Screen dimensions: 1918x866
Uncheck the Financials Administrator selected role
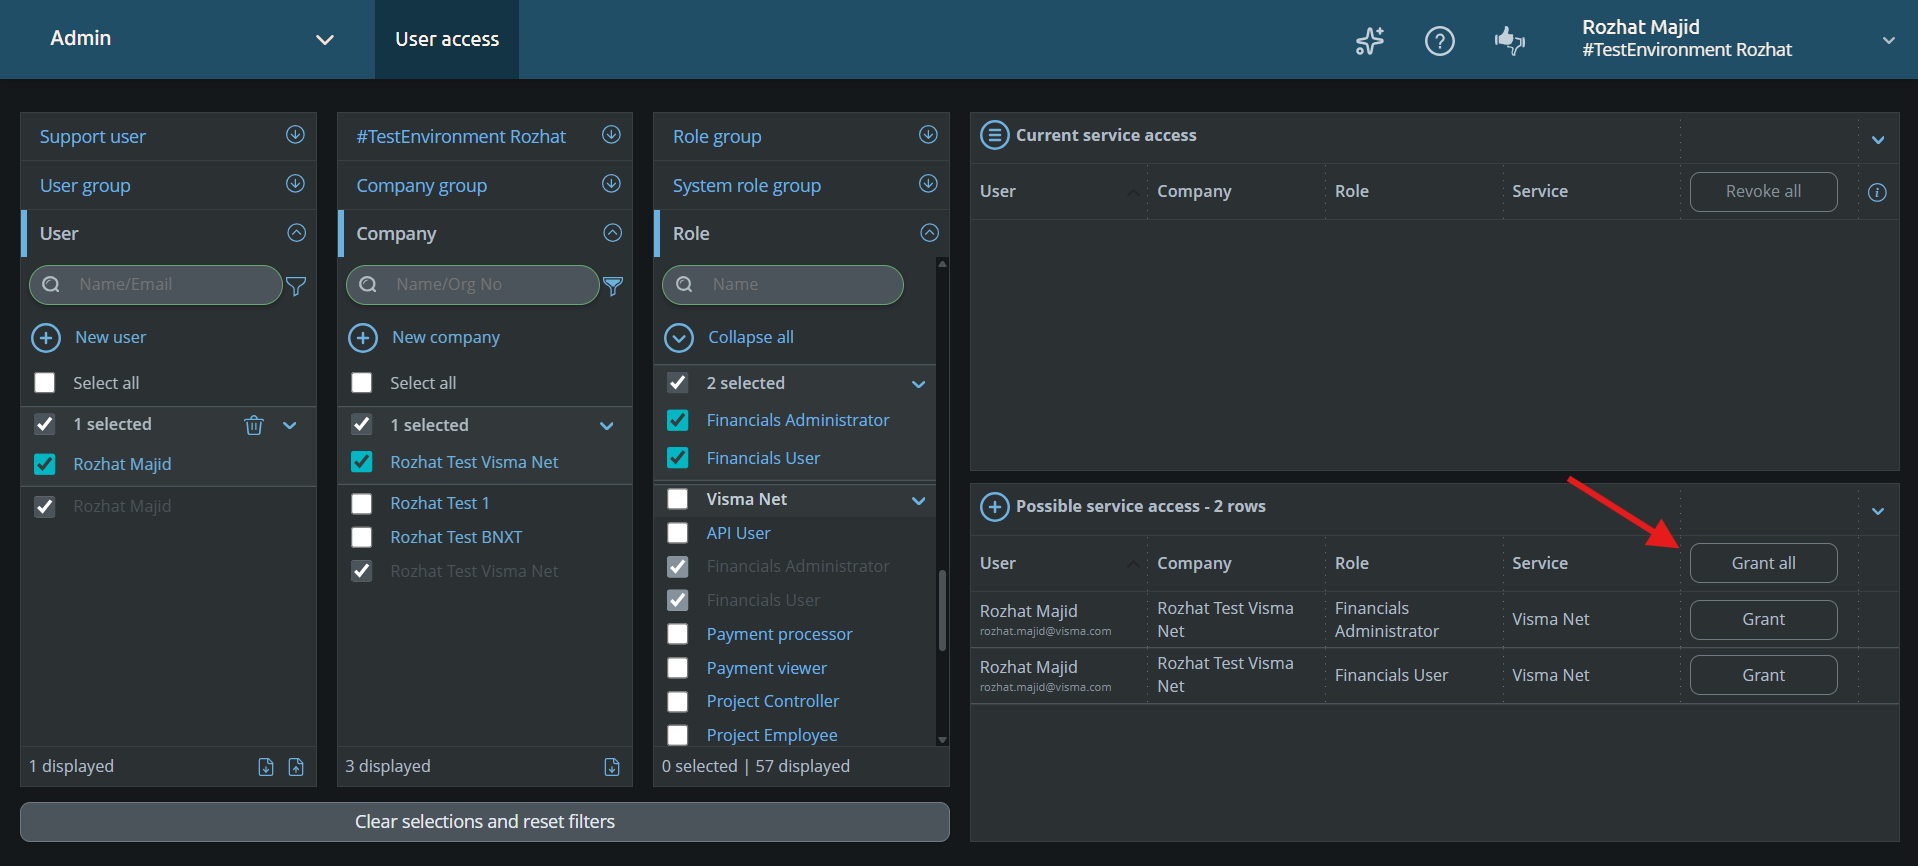(x=678, y=420)
